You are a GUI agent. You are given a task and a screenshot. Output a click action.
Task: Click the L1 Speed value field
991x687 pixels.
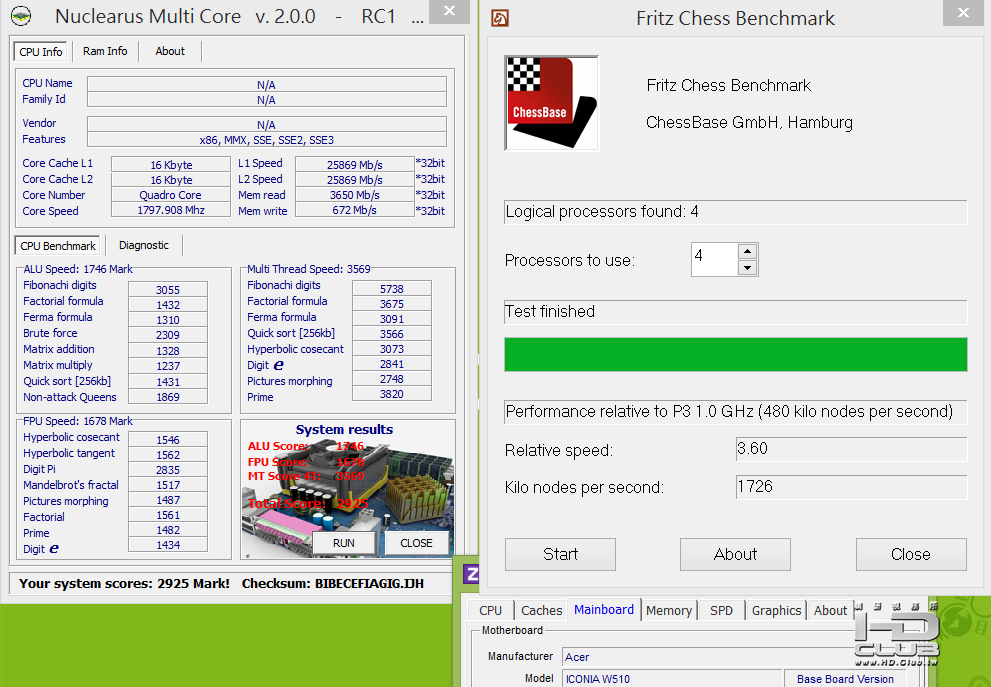(x=355, y=164)
